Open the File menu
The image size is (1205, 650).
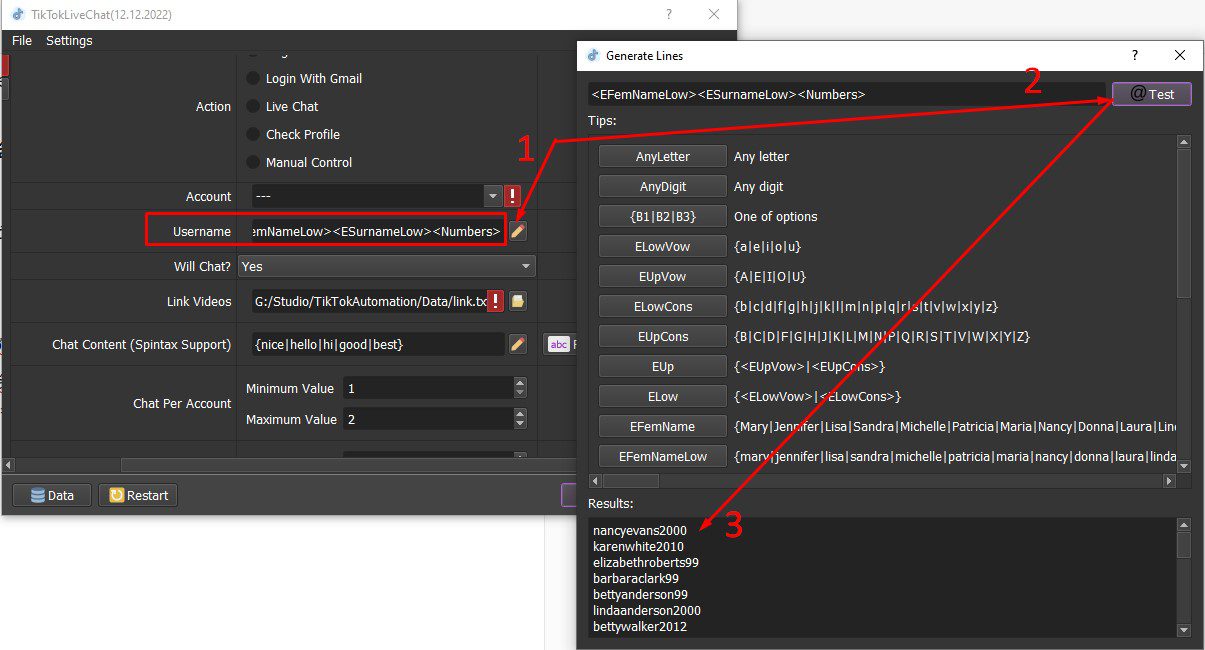point(22,40)
